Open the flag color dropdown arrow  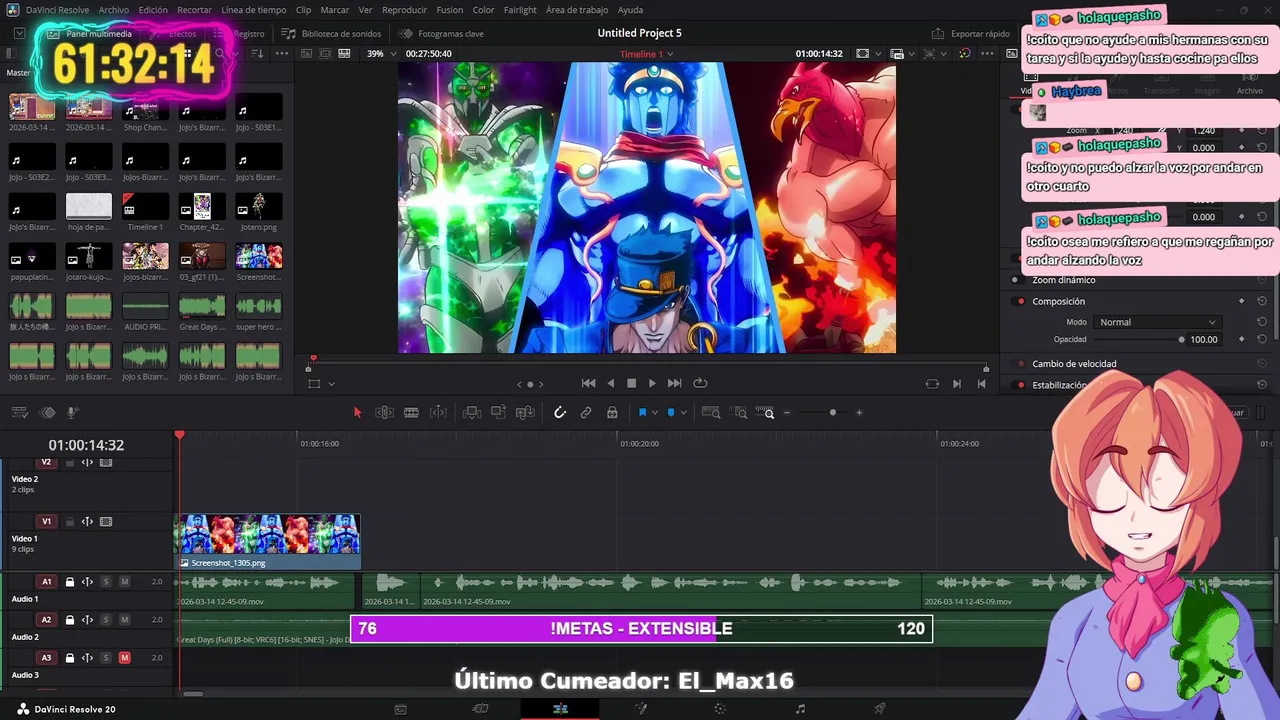(655, 413)
